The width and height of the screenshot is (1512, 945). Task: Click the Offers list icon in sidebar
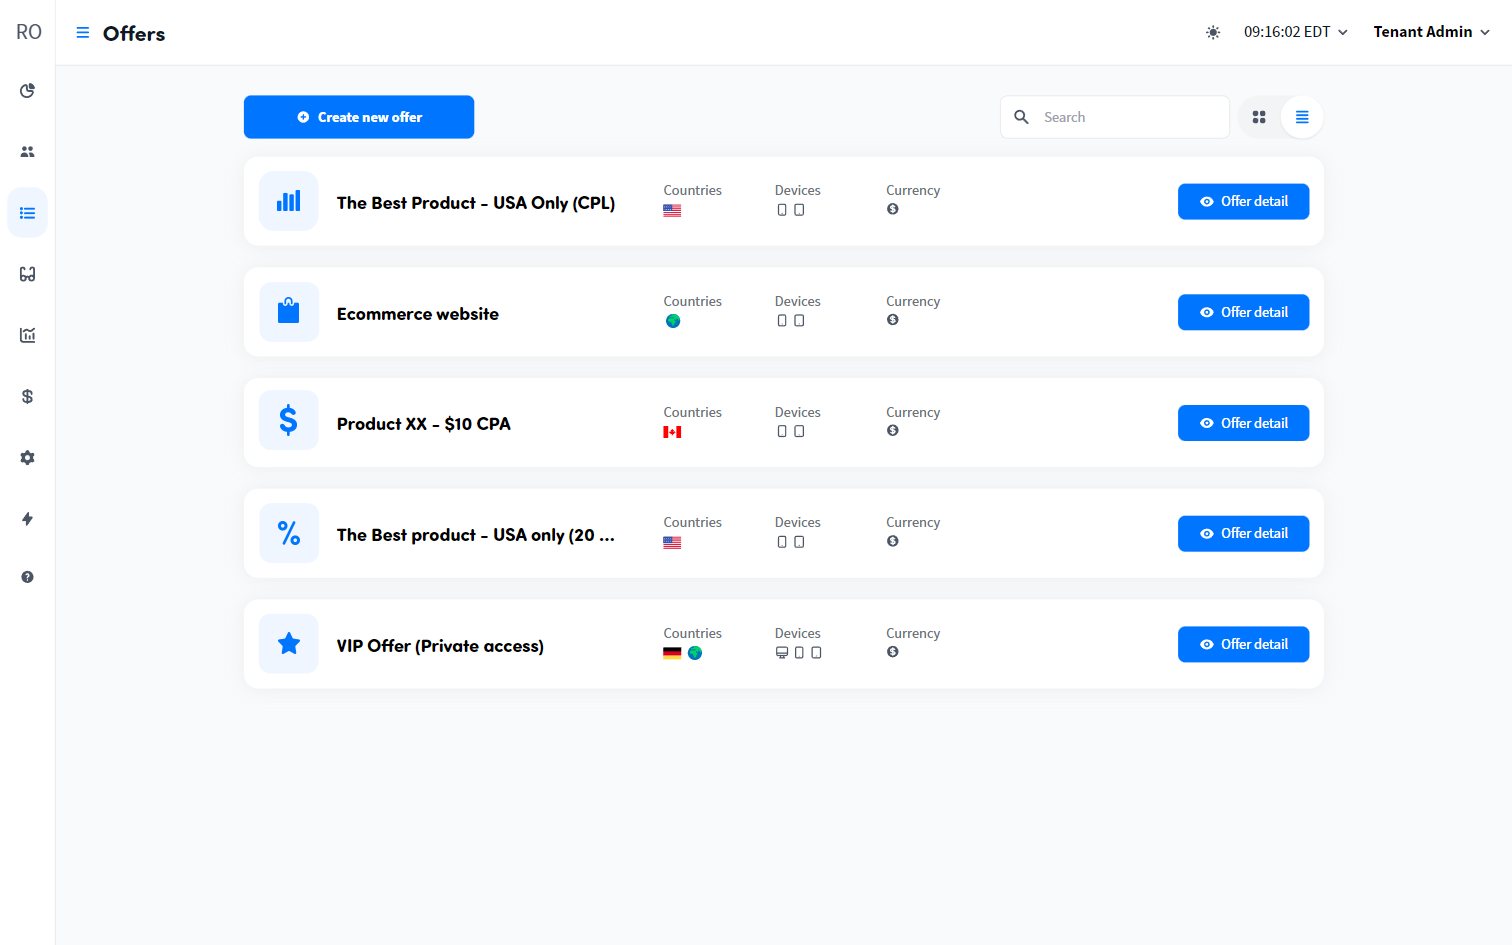(27, 212)
